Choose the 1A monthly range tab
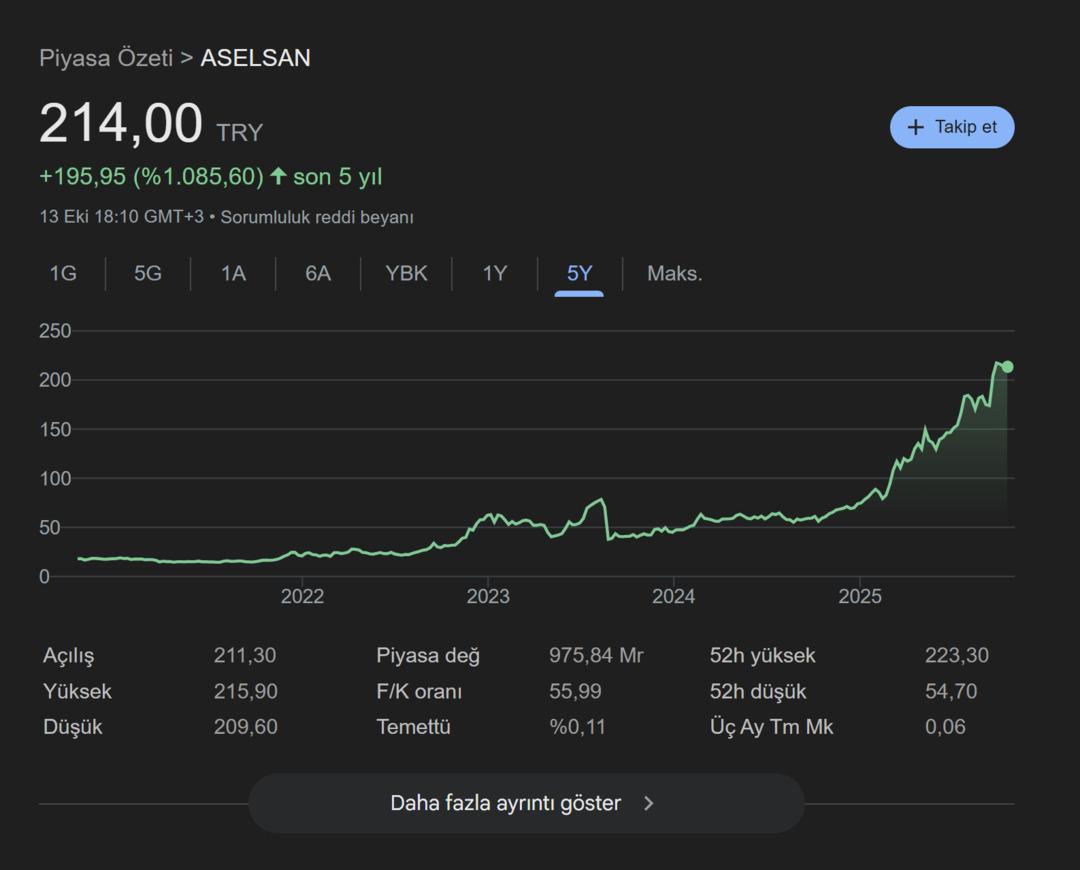1080x870 pixels. [x=233, y=274]
